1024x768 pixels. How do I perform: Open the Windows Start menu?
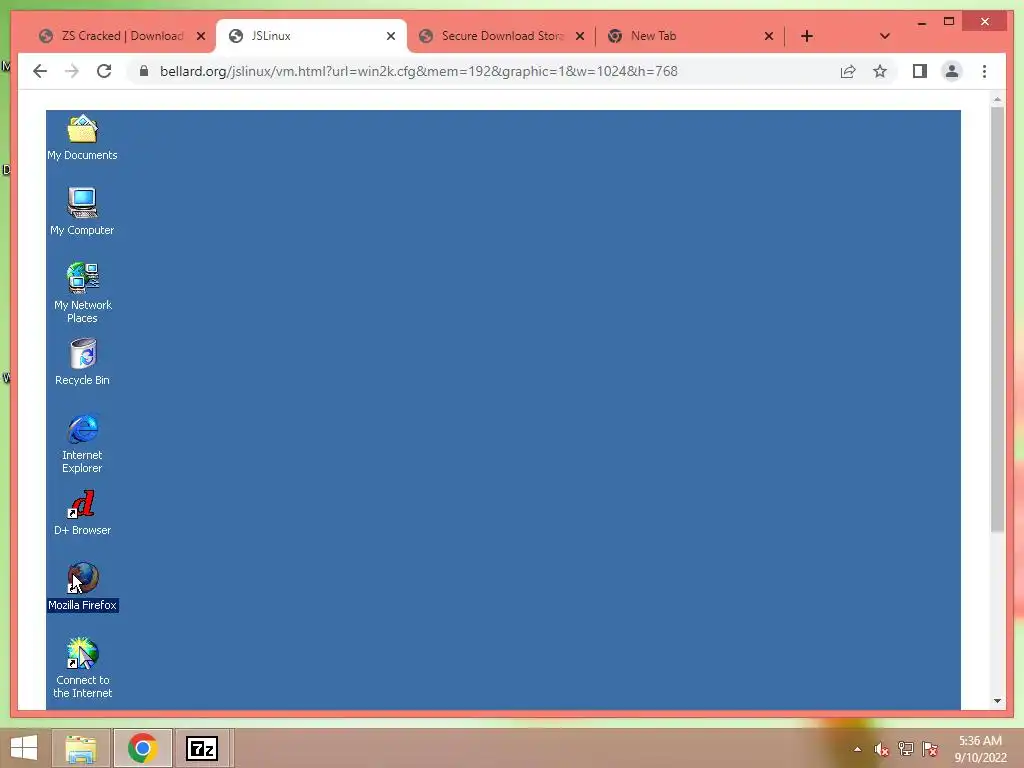tap(24, 748)
